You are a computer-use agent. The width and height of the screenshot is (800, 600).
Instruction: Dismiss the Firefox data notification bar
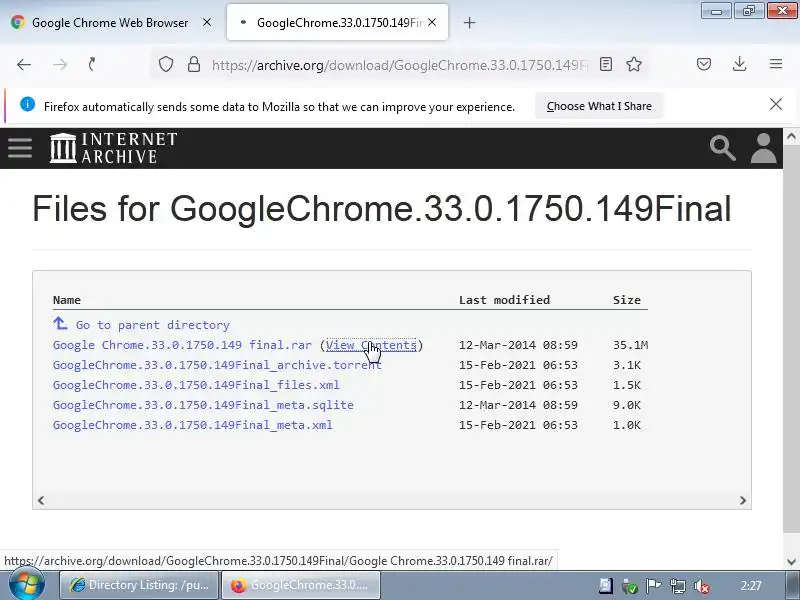[776, 104]
